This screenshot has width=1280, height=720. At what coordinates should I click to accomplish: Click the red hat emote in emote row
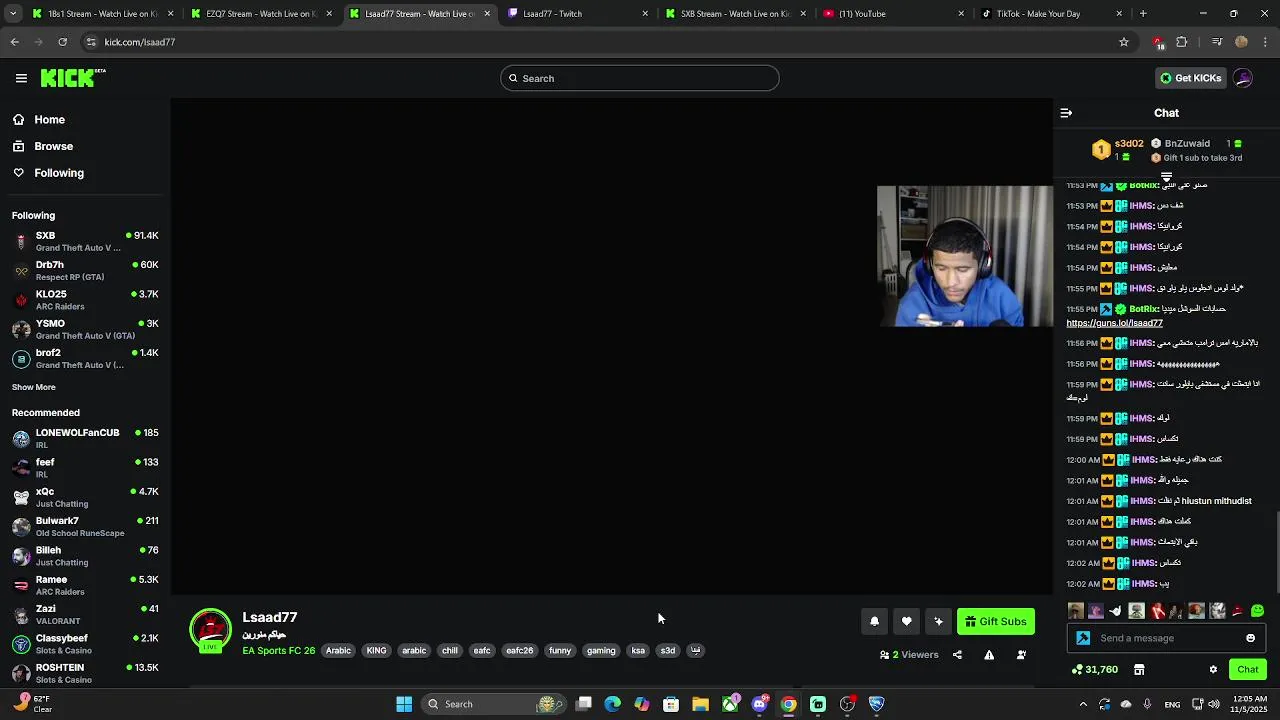pos(1237,611)
